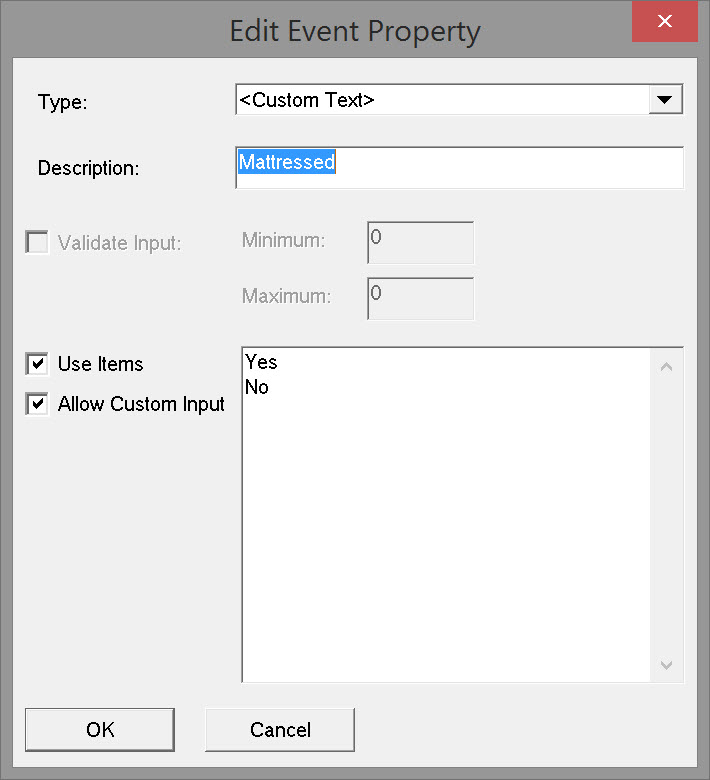Toggle the Validate Input checkbox
This screenshot has height=780, width=710.
[37, 242]
